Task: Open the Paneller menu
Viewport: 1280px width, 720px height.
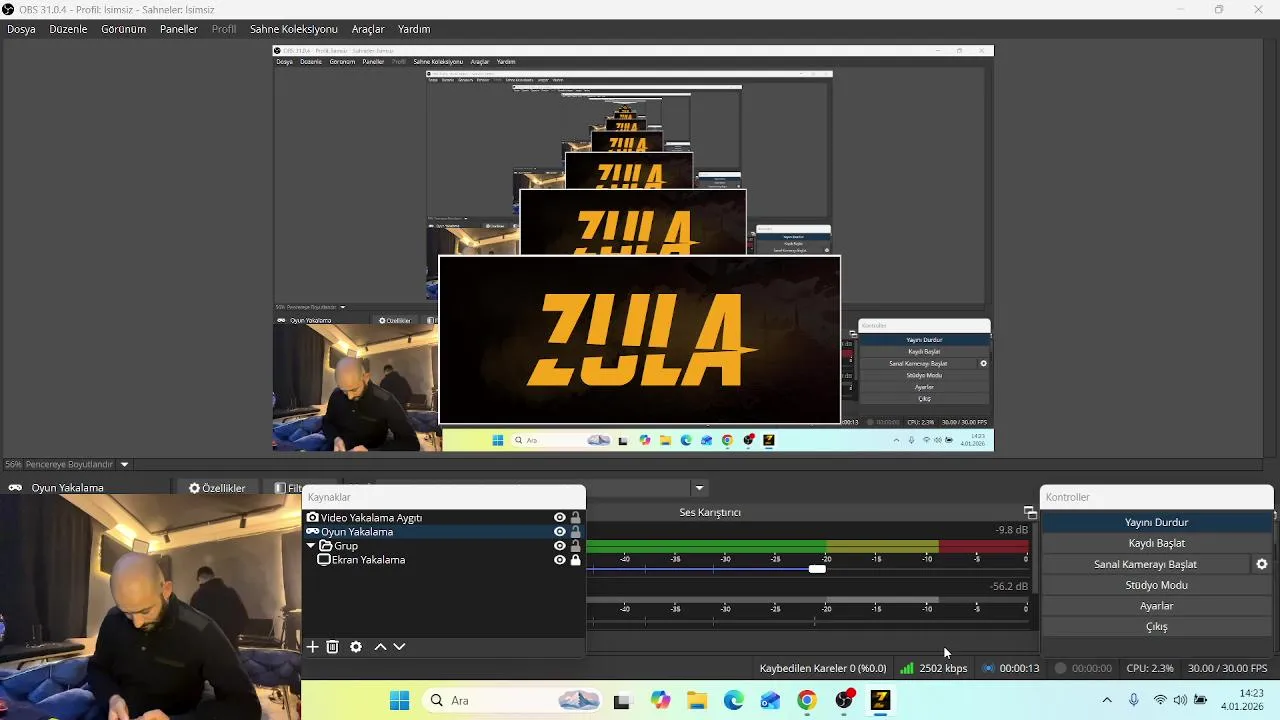Action: point(179,29)
